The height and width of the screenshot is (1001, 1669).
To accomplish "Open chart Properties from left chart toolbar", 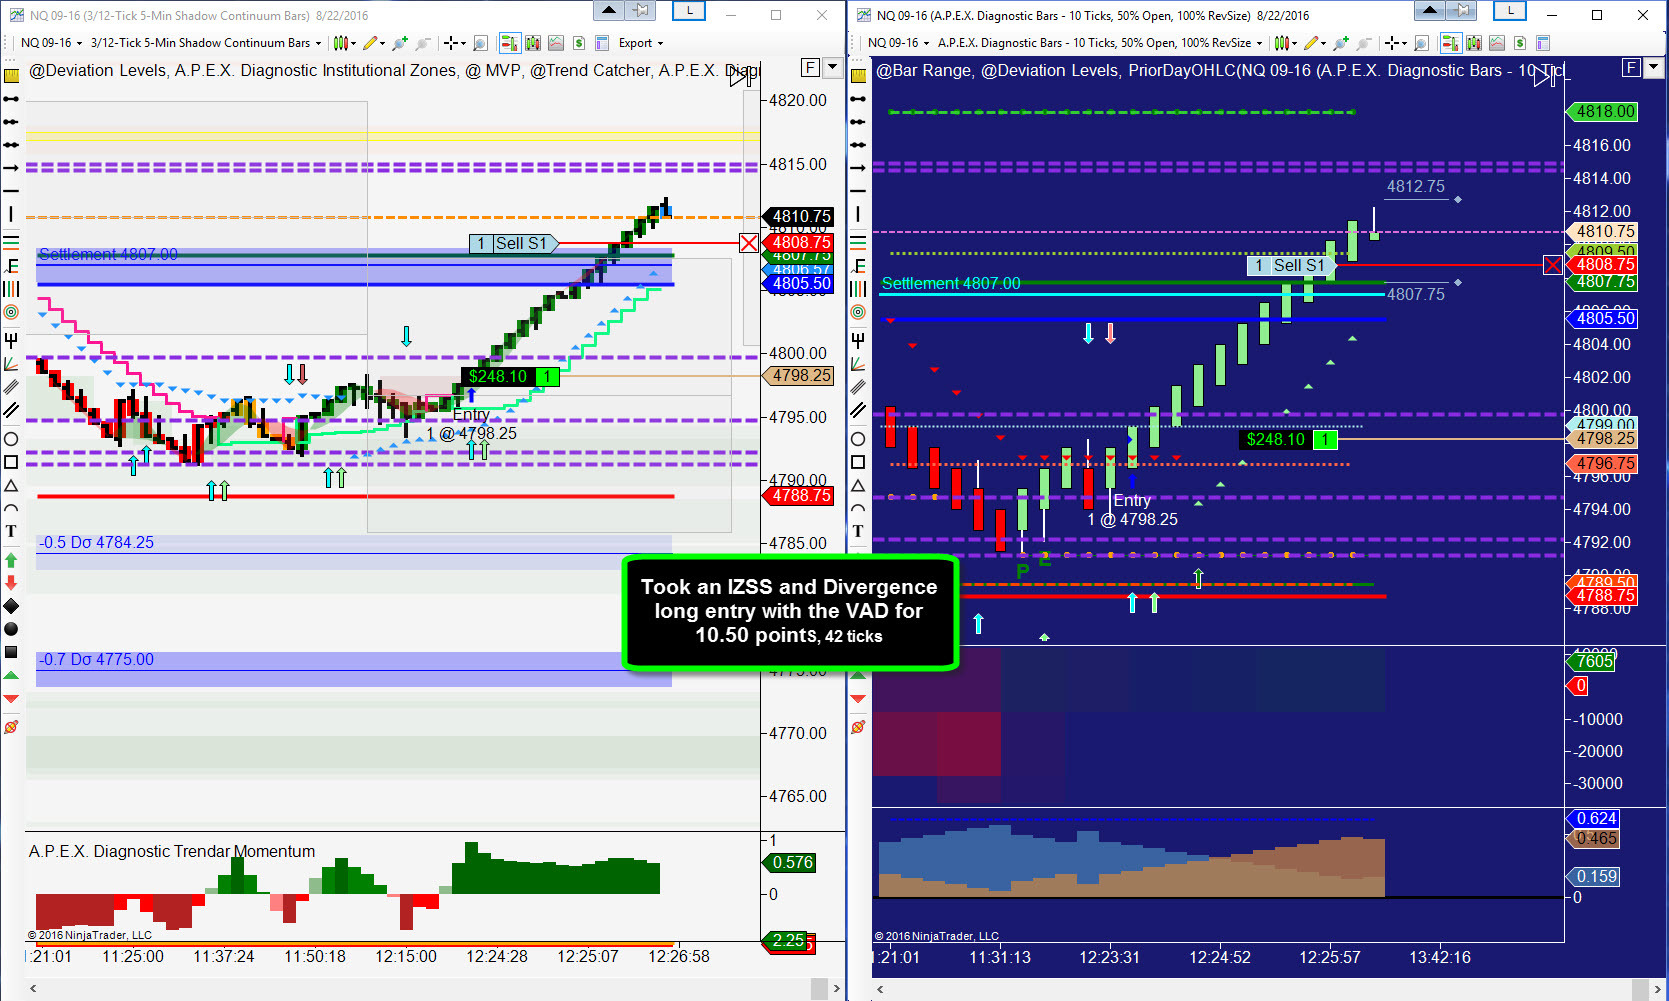I will pos(602,43).
